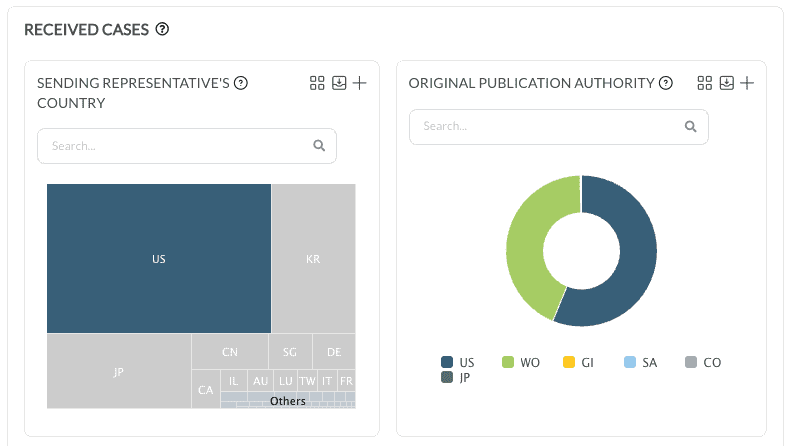Toggle WO legend swatch
Image resolution: width=796 pixels, height=446 pixels.
point(508,362)
